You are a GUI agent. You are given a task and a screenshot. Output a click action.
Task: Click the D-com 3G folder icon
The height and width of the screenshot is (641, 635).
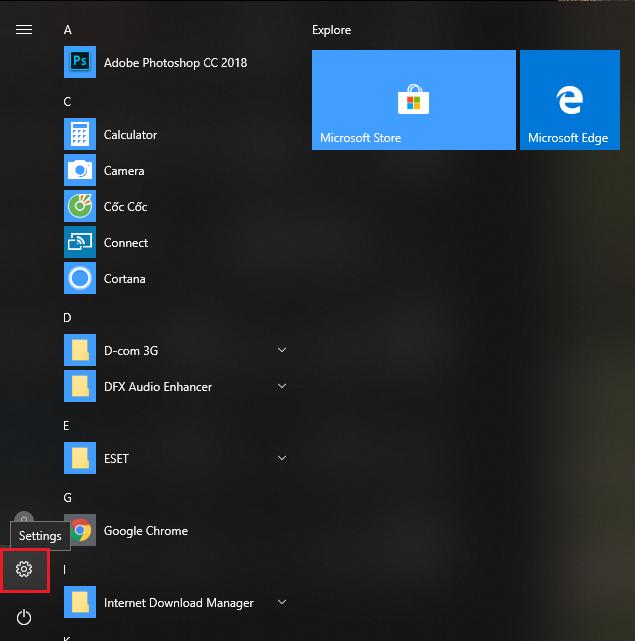80,350
